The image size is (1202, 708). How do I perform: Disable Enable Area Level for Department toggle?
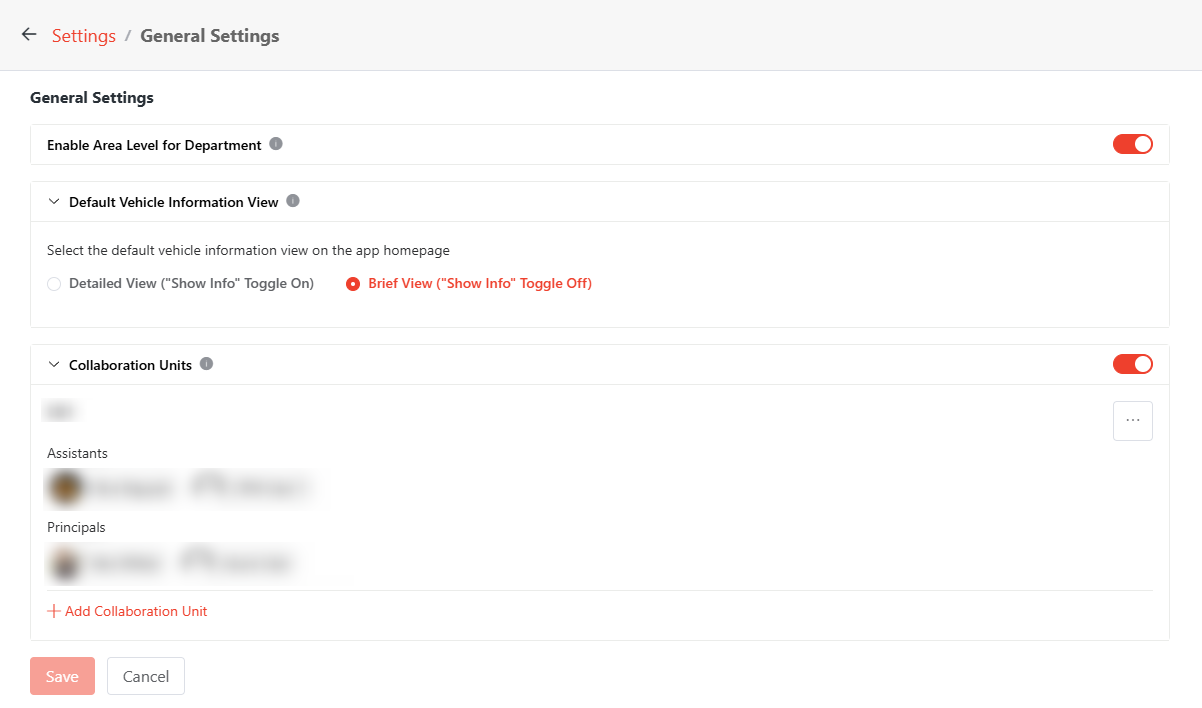[1132, 144]
